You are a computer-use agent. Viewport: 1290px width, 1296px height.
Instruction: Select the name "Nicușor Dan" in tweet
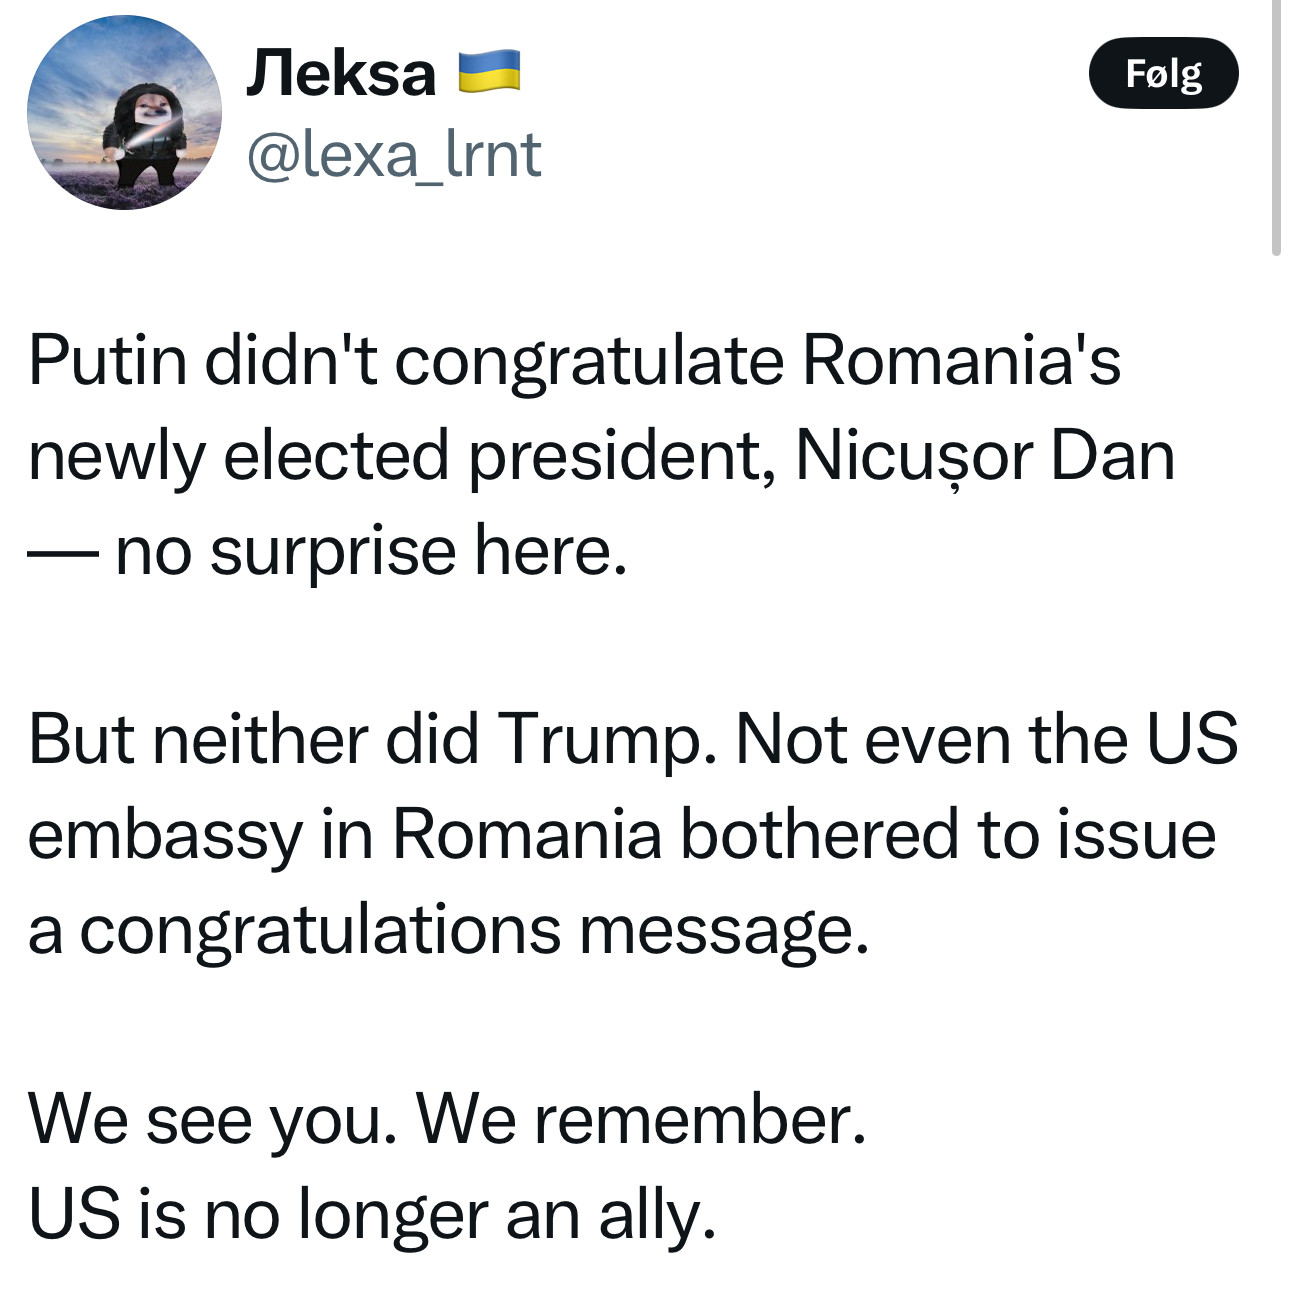point(985,457)
